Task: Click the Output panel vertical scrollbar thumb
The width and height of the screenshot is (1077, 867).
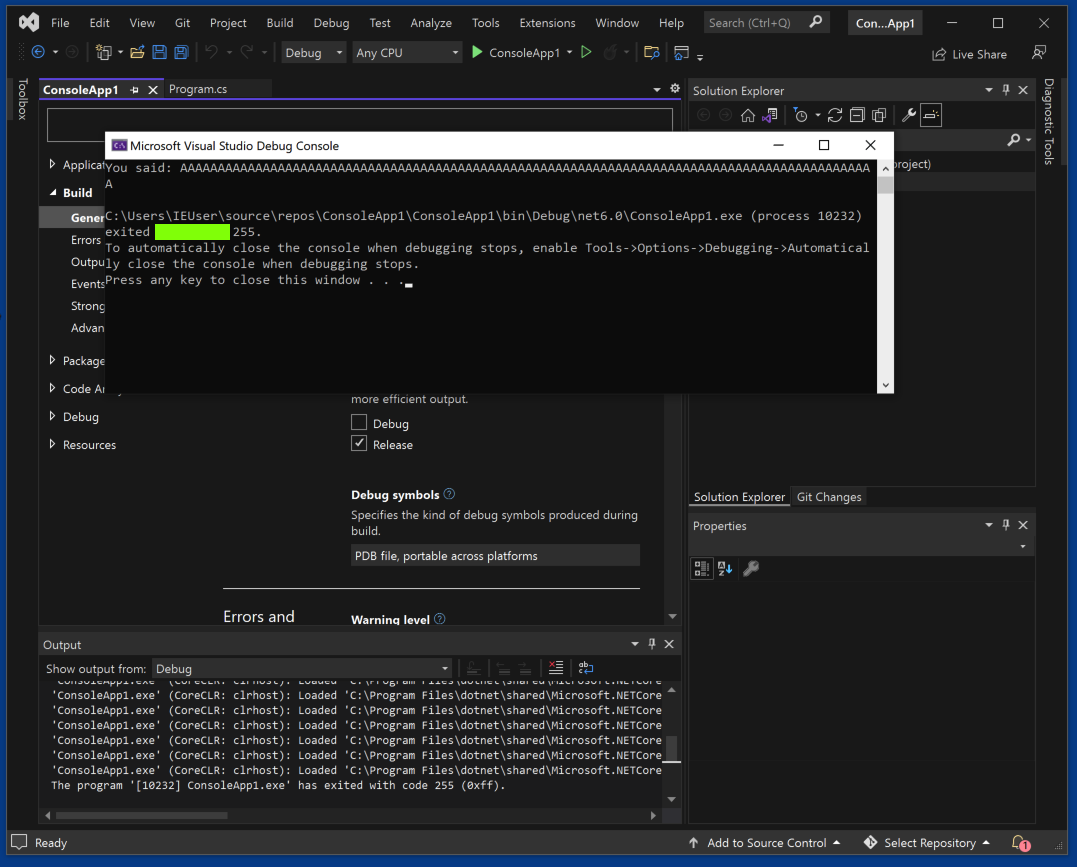Action: click(672, 749)
